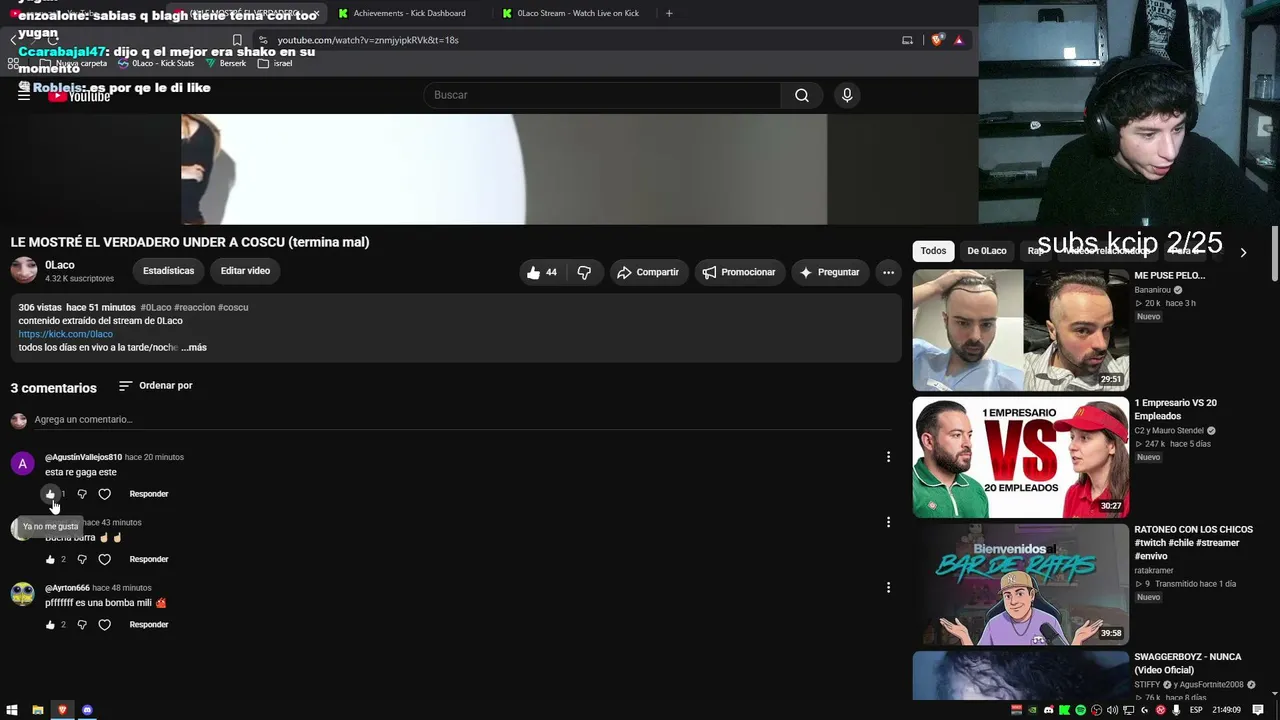The height and width of the screenshot is (720, 1280).
Task: Open the Brave Rewards triangle icon
Action: pos(959,40)
